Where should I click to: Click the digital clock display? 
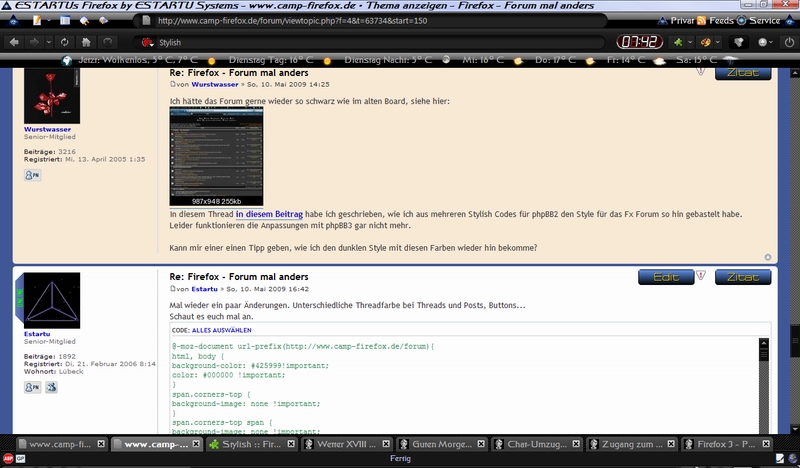point(638,42)
